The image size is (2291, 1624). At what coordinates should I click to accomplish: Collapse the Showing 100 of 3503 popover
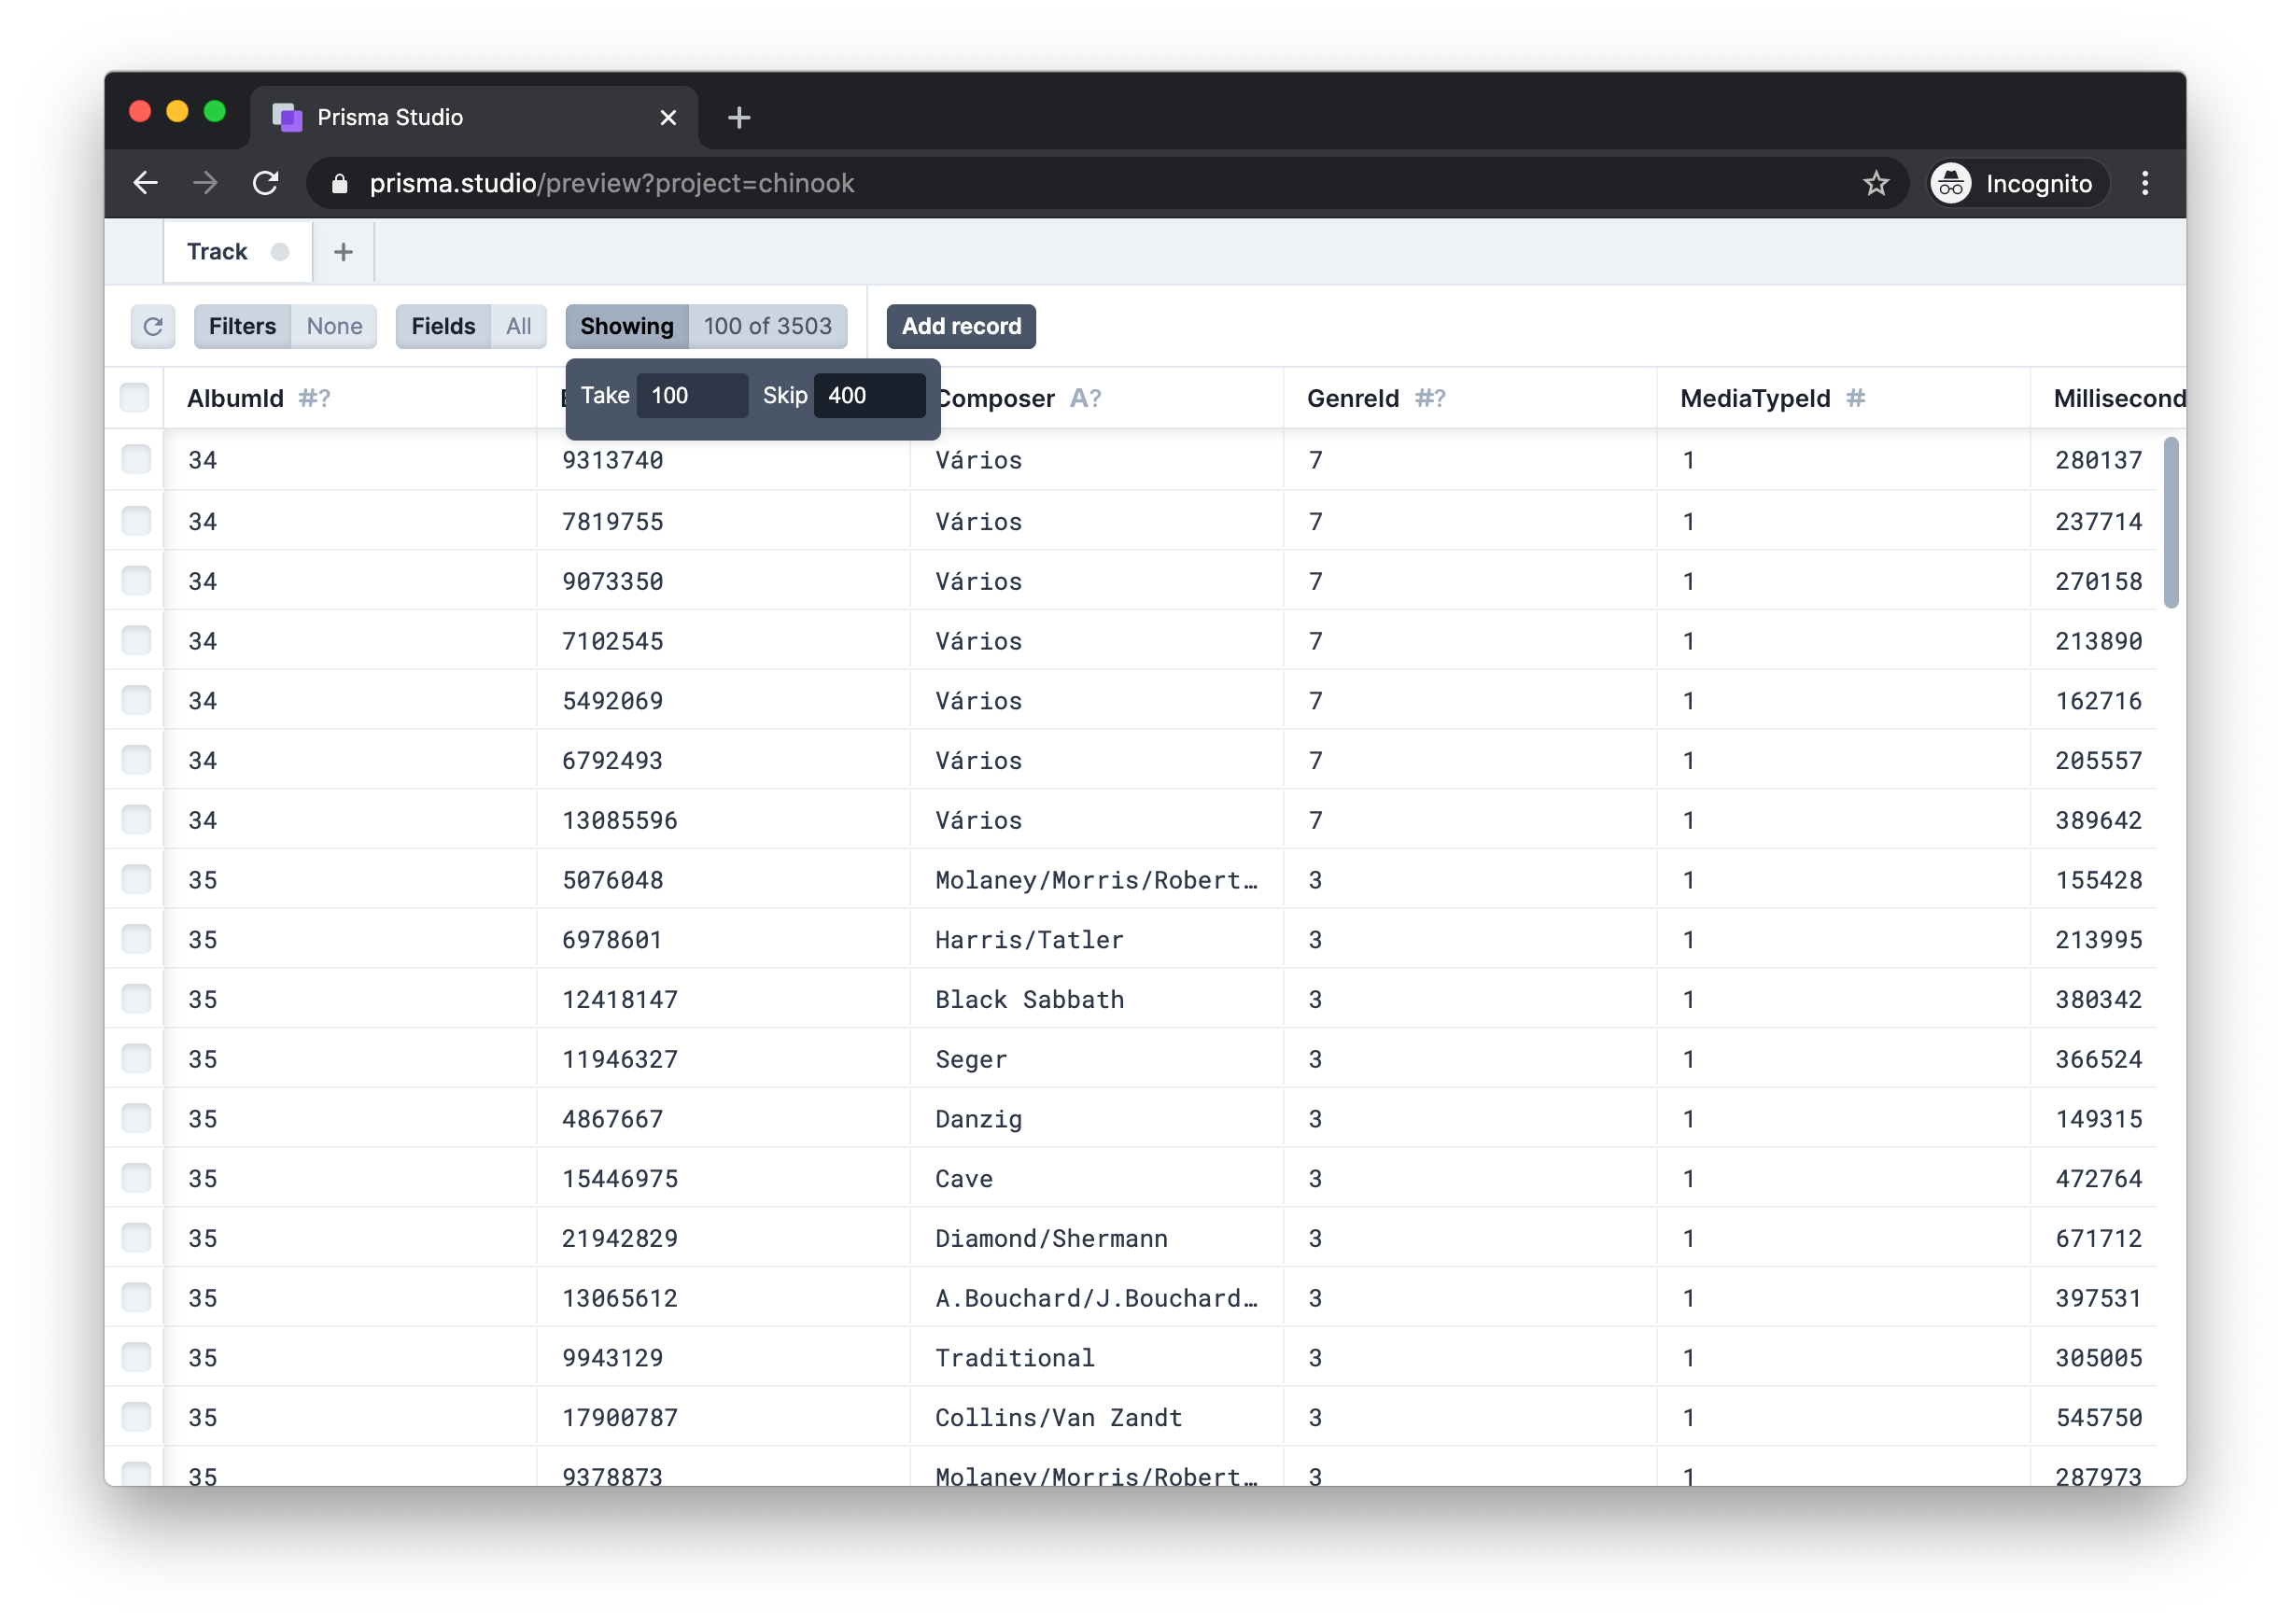tap(706, 326)
